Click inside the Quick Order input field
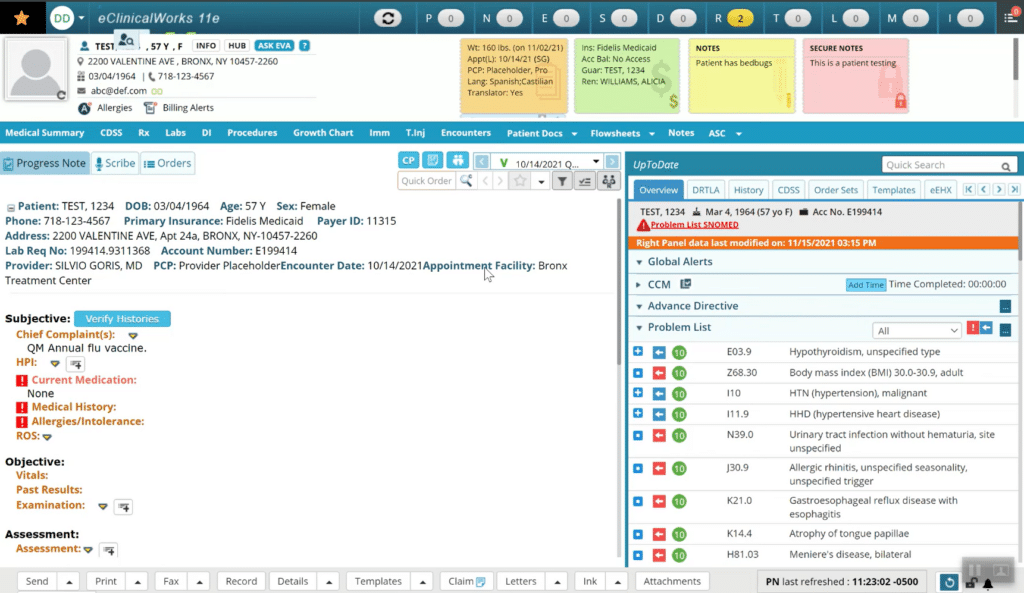This screenshot has height=593, width=1024. tap(427, 181)
